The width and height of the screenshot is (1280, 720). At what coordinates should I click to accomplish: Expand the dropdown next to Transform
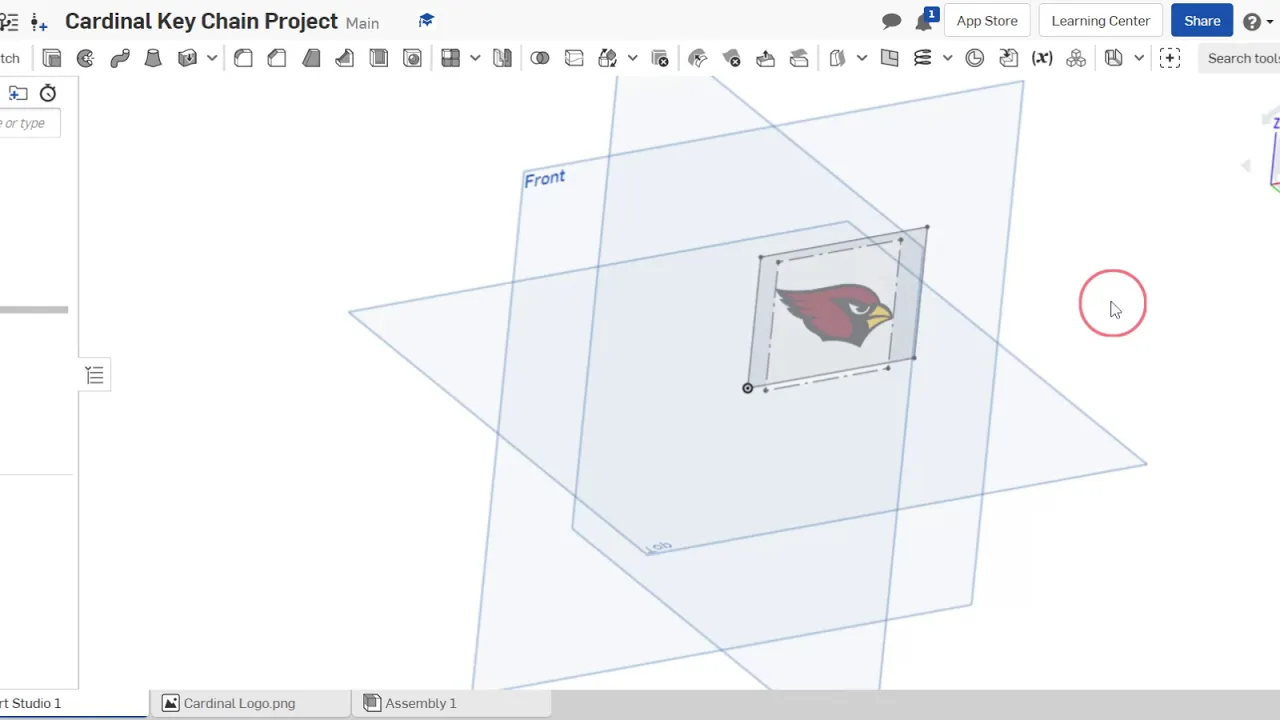point(632,58)
